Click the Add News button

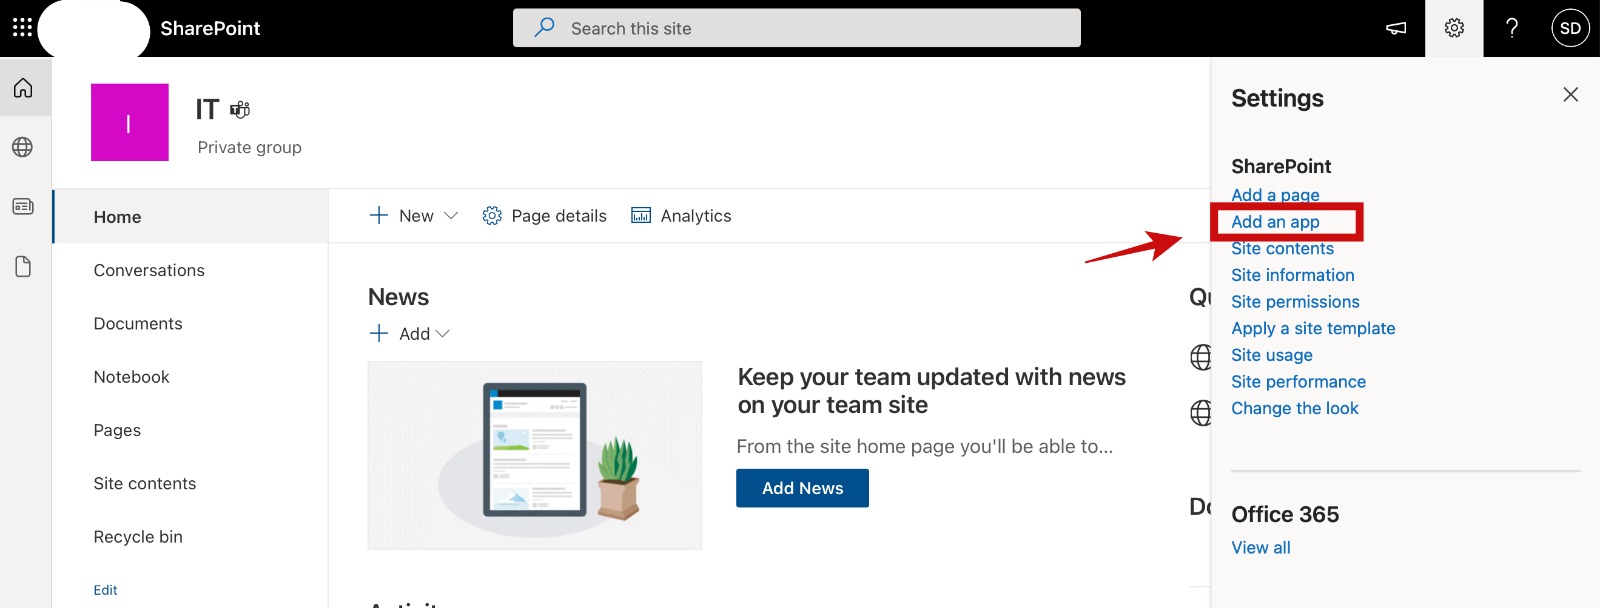click(802, 488)
